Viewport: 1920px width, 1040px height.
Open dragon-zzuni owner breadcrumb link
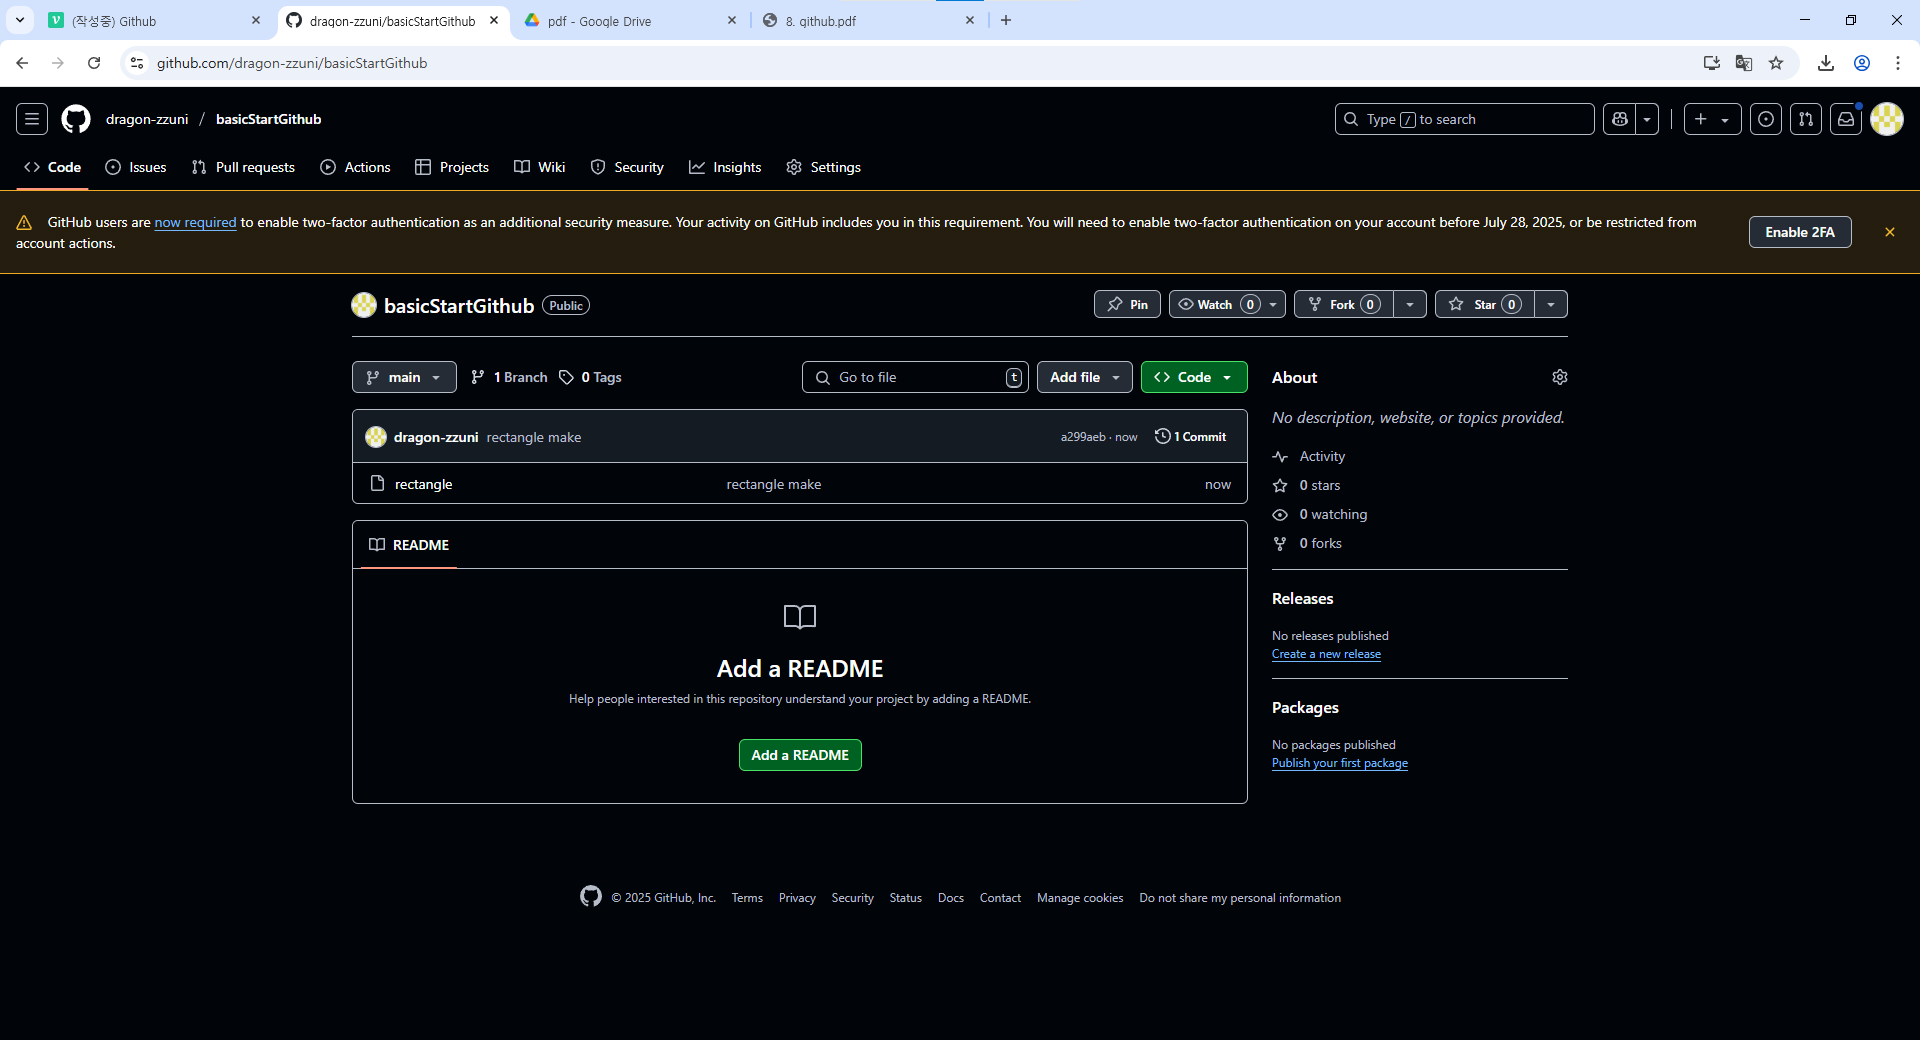pyautogui.click(x=147, y=119)
